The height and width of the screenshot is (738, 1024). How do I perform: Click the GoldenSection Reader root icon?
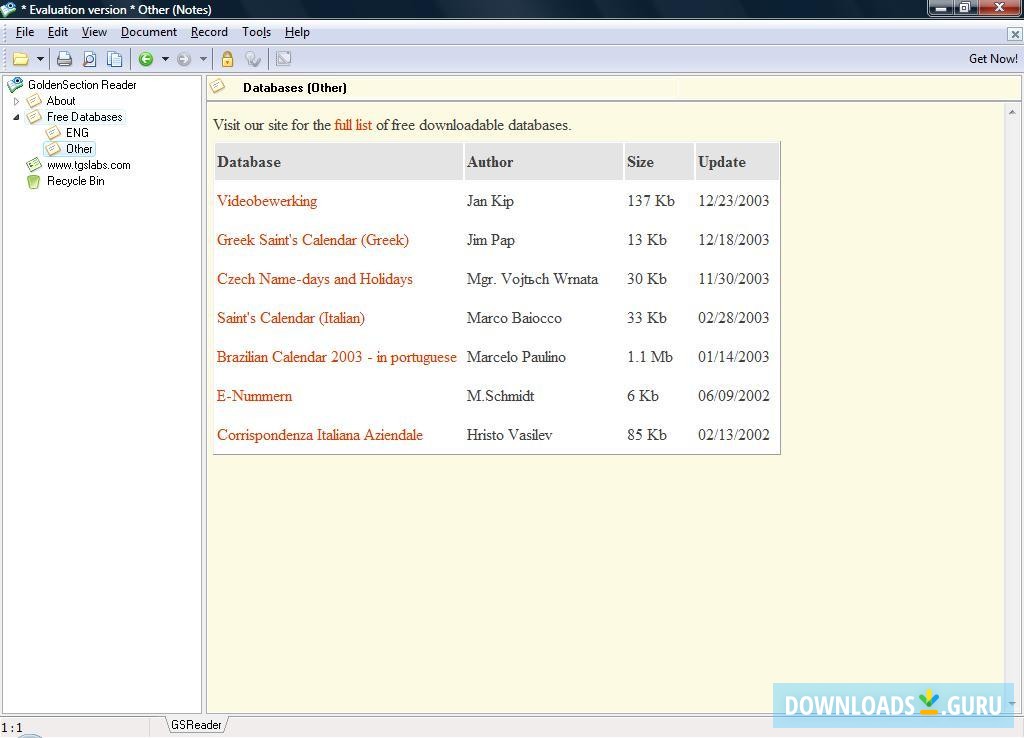pyautogui.click(x=15, y=84)
